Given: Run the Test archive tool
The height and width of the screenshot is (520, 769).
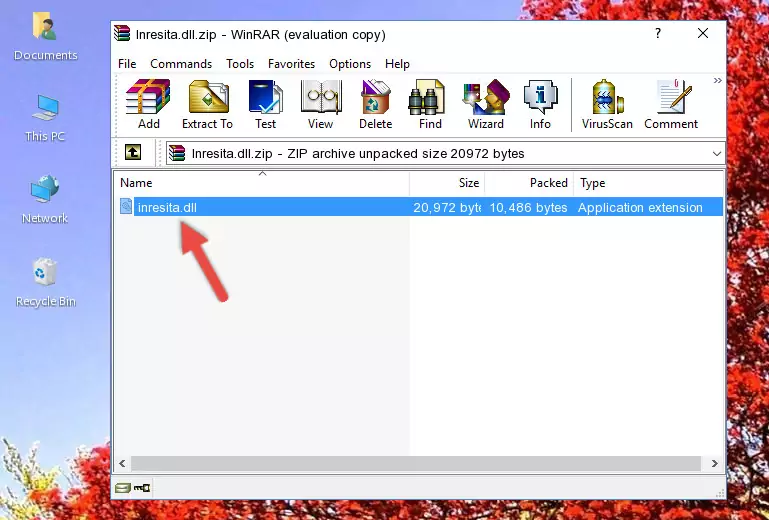Looking at the screenshot, I should click(x=265, y=104).
